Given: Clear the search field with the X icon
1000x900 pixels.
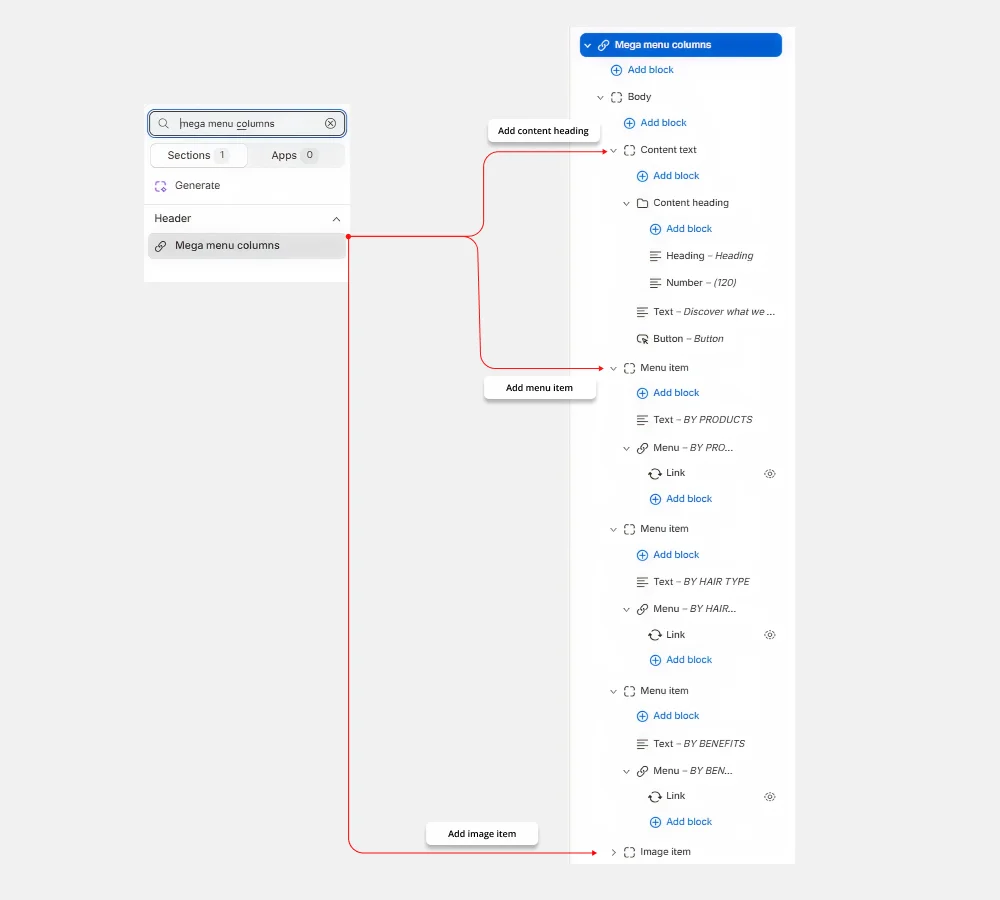Looking at the screenshot, I should pos(330,124).
